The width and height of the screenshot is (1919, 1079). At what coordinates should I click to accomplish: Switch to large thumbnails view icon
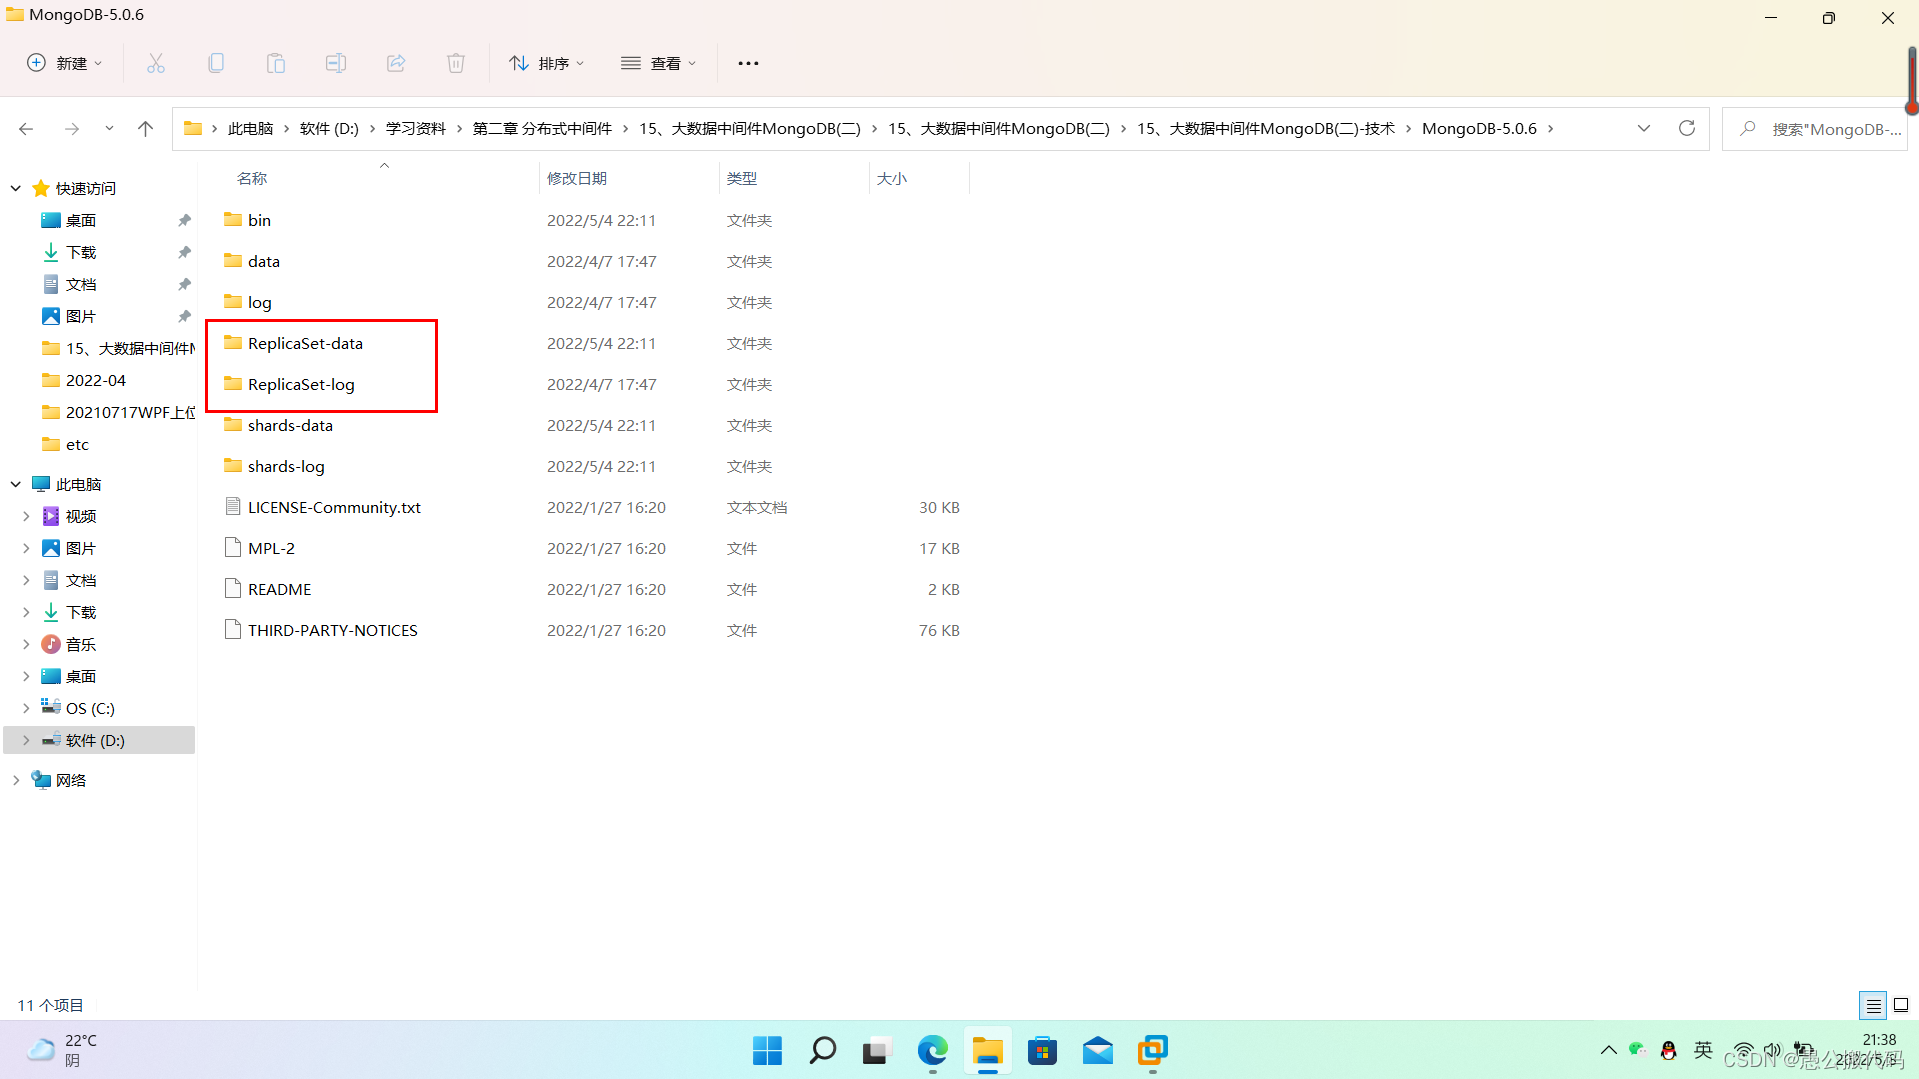(1901, 1005)
